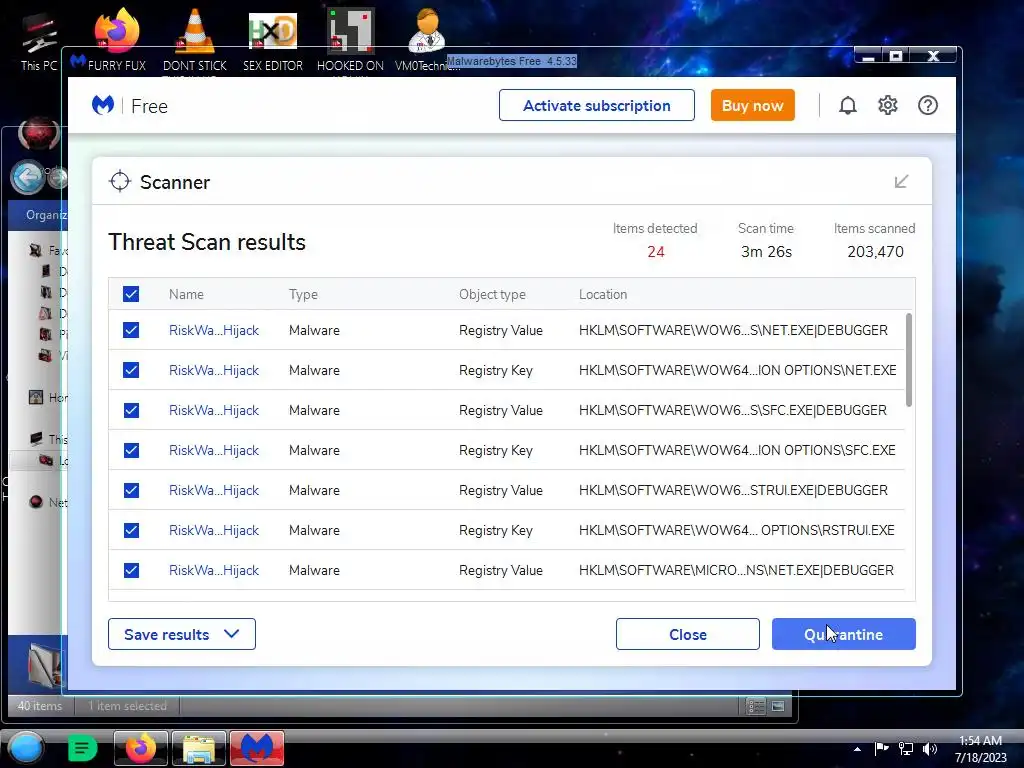Viewport: 1024px width, 768px height.
Task: Switch Explorer to details view icon
Action: pyautogui.click(x=756, y=706)
